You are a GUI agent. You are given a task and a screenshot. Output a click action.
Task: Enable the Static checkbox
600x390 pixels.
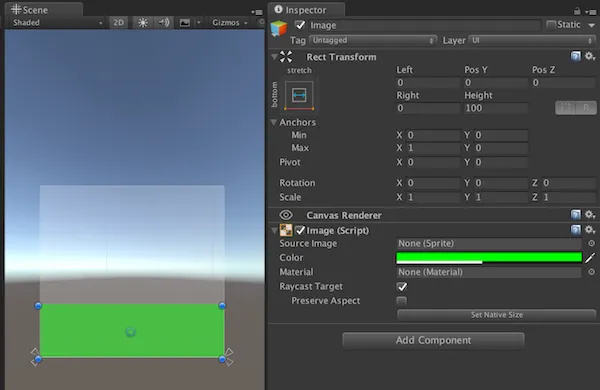point(551,25)
